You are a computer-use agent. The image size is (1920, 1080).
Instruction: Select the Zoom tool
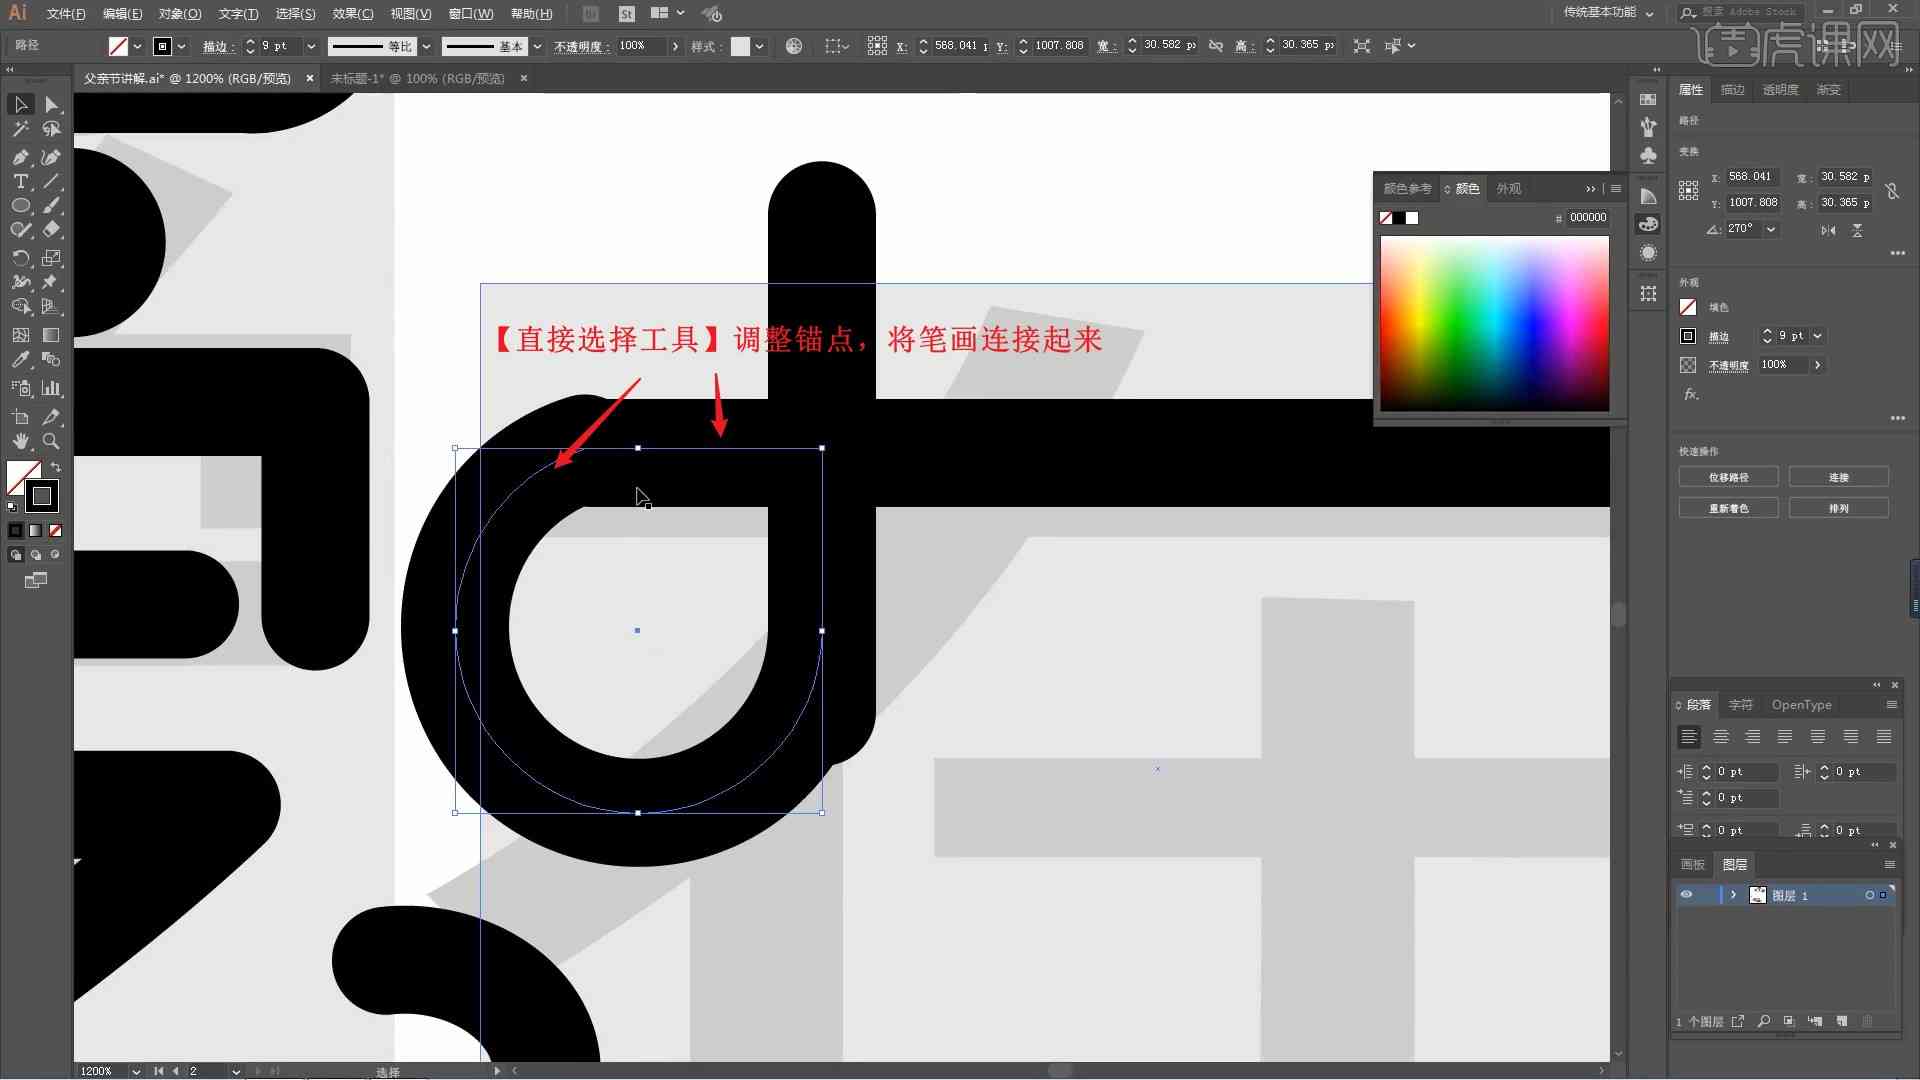click(51, 440)
